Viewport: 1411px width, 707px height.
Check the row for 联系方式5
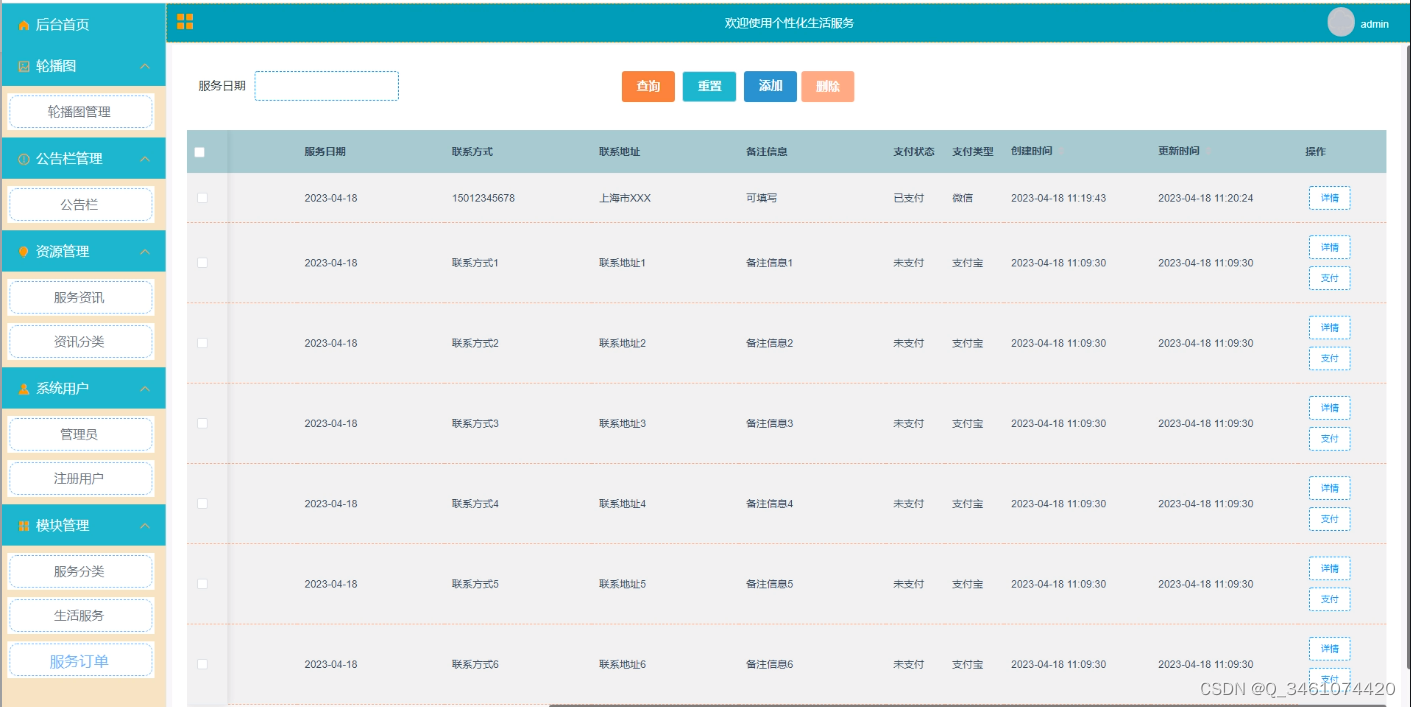click(202, 584)
